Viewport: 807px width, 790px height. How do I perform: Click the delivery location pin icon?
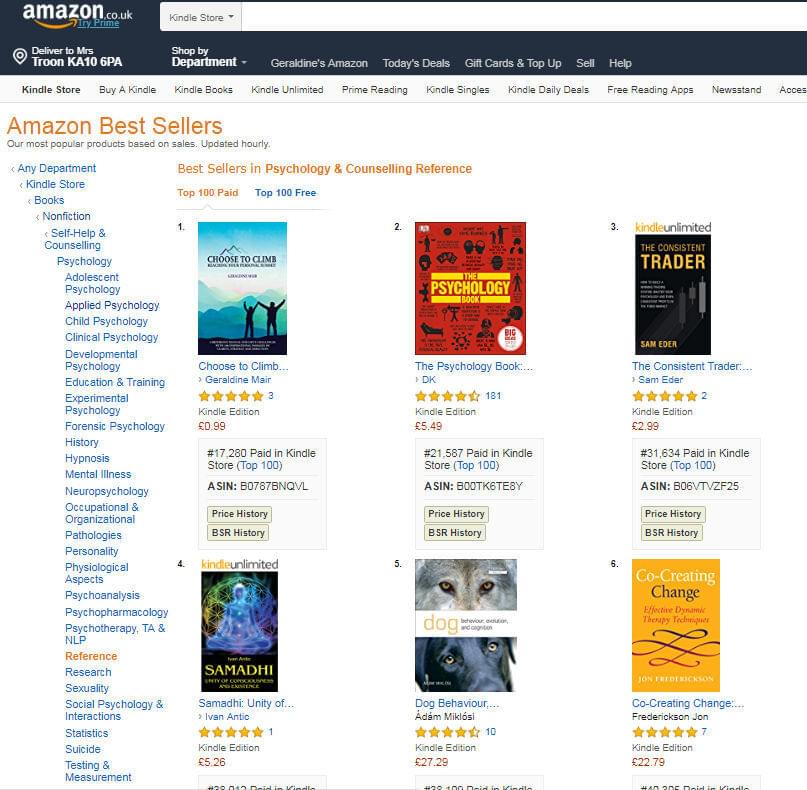coord(20,56)
